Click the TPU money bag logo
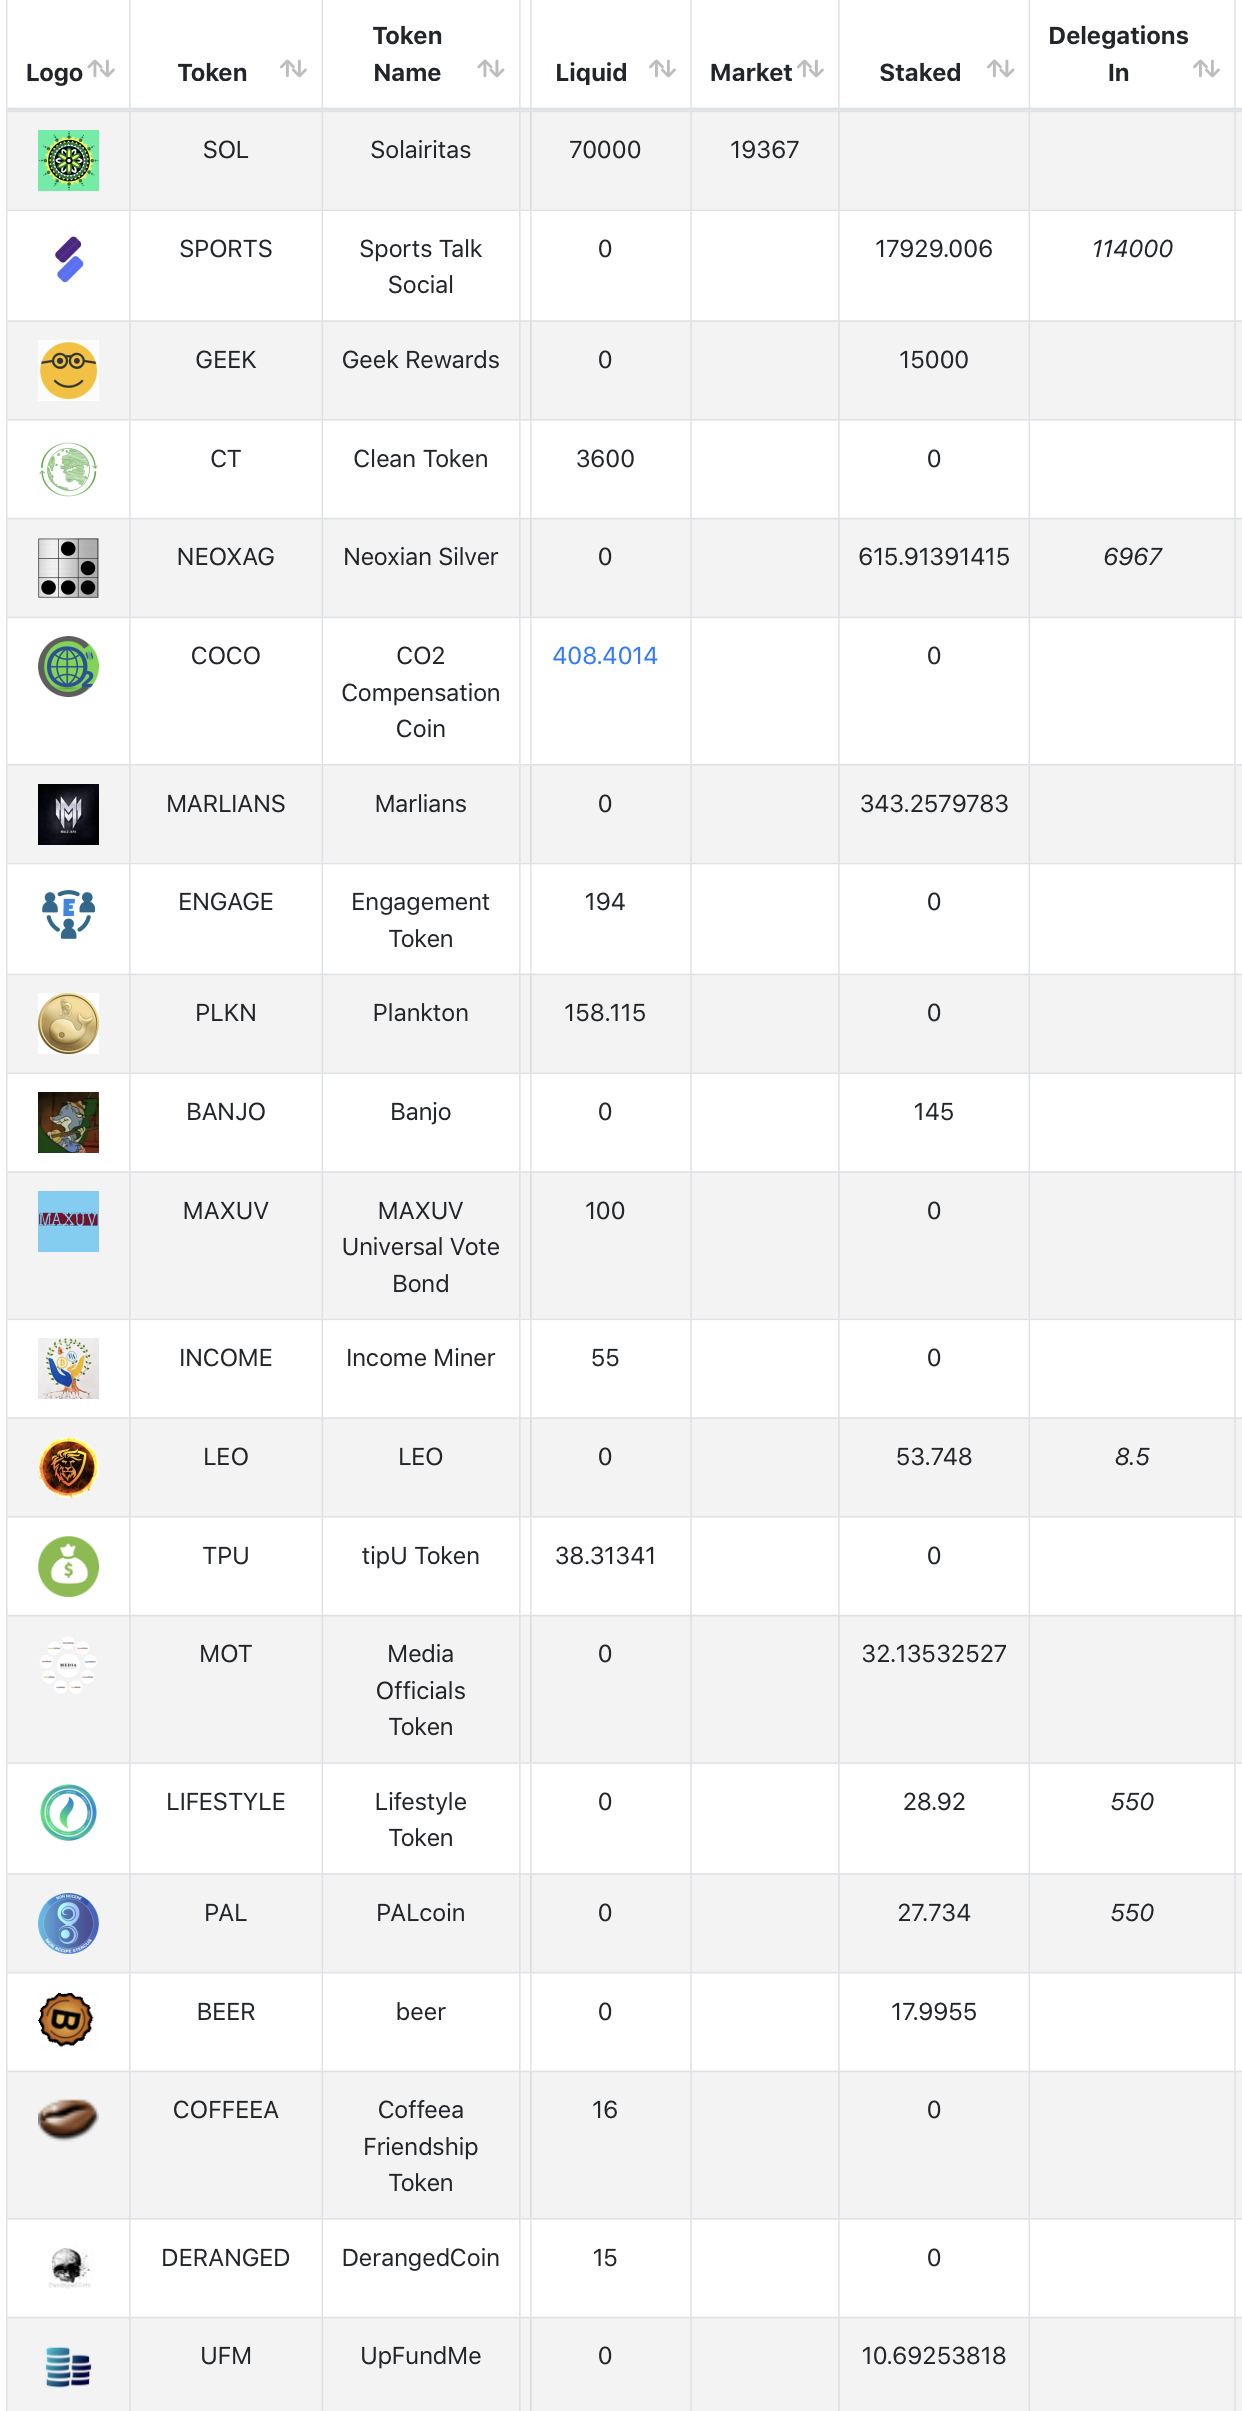 (x=68, y=1566)
